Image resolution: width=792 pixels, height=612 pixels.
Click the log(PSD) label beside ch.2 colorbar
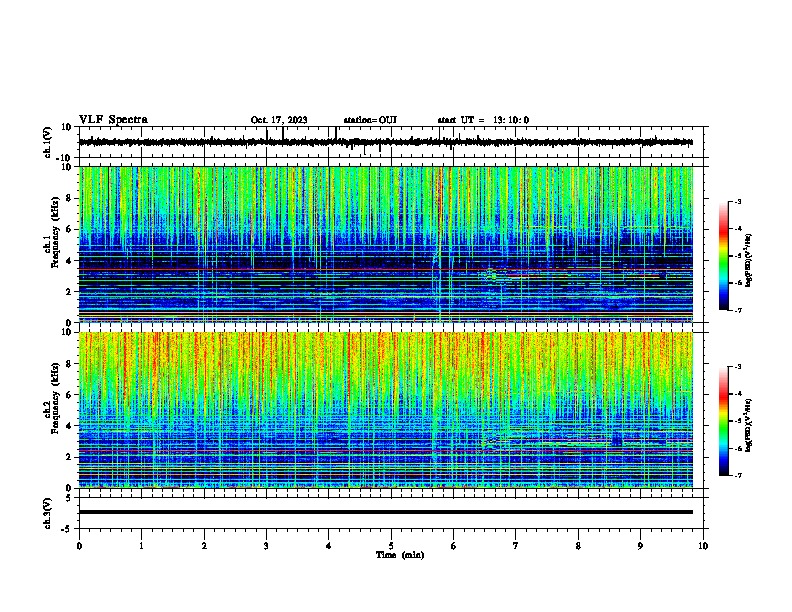(748, 425)
